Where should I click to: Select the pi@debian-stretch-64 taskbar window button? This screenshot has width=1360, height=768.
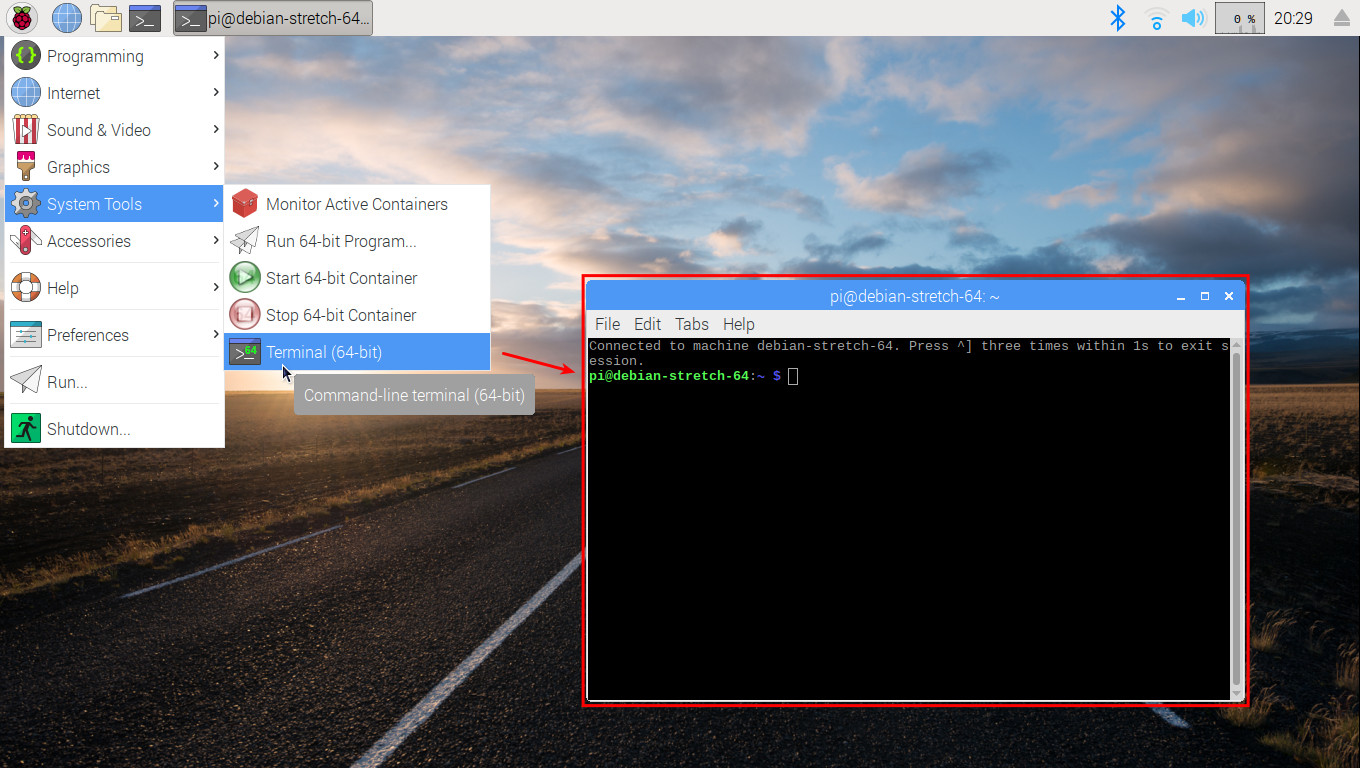(x=273, y=18)
